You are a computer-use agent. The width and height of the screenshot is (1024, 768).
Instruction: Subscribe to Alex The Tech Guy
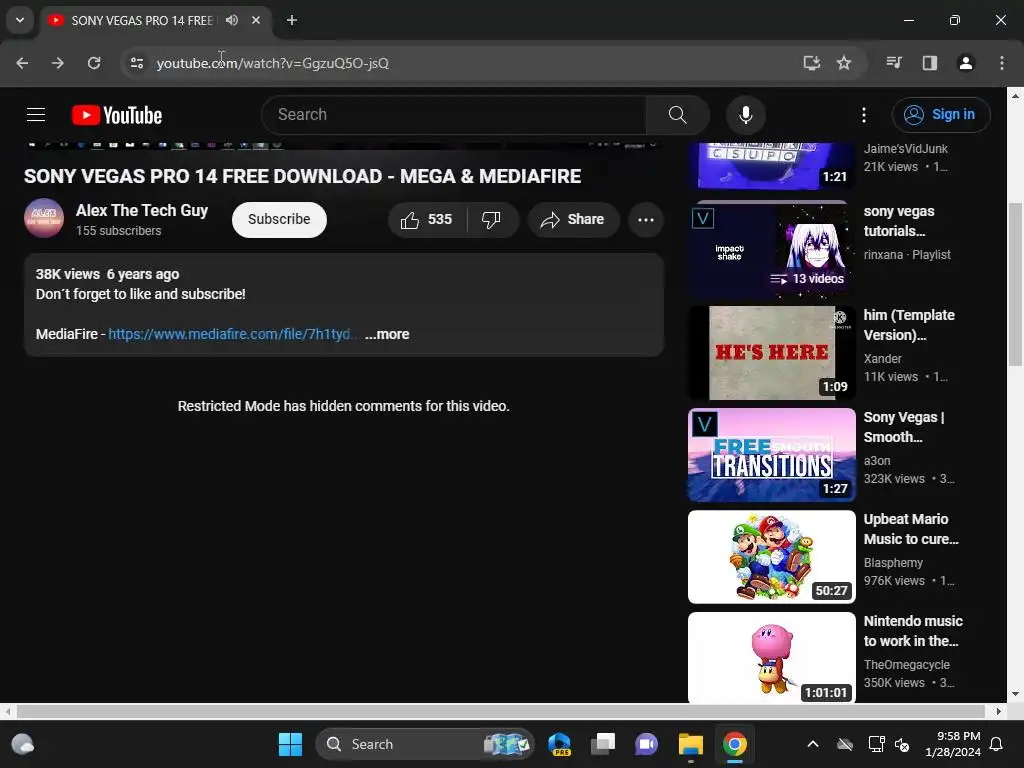pyautogui.click(x=279, y=219)
